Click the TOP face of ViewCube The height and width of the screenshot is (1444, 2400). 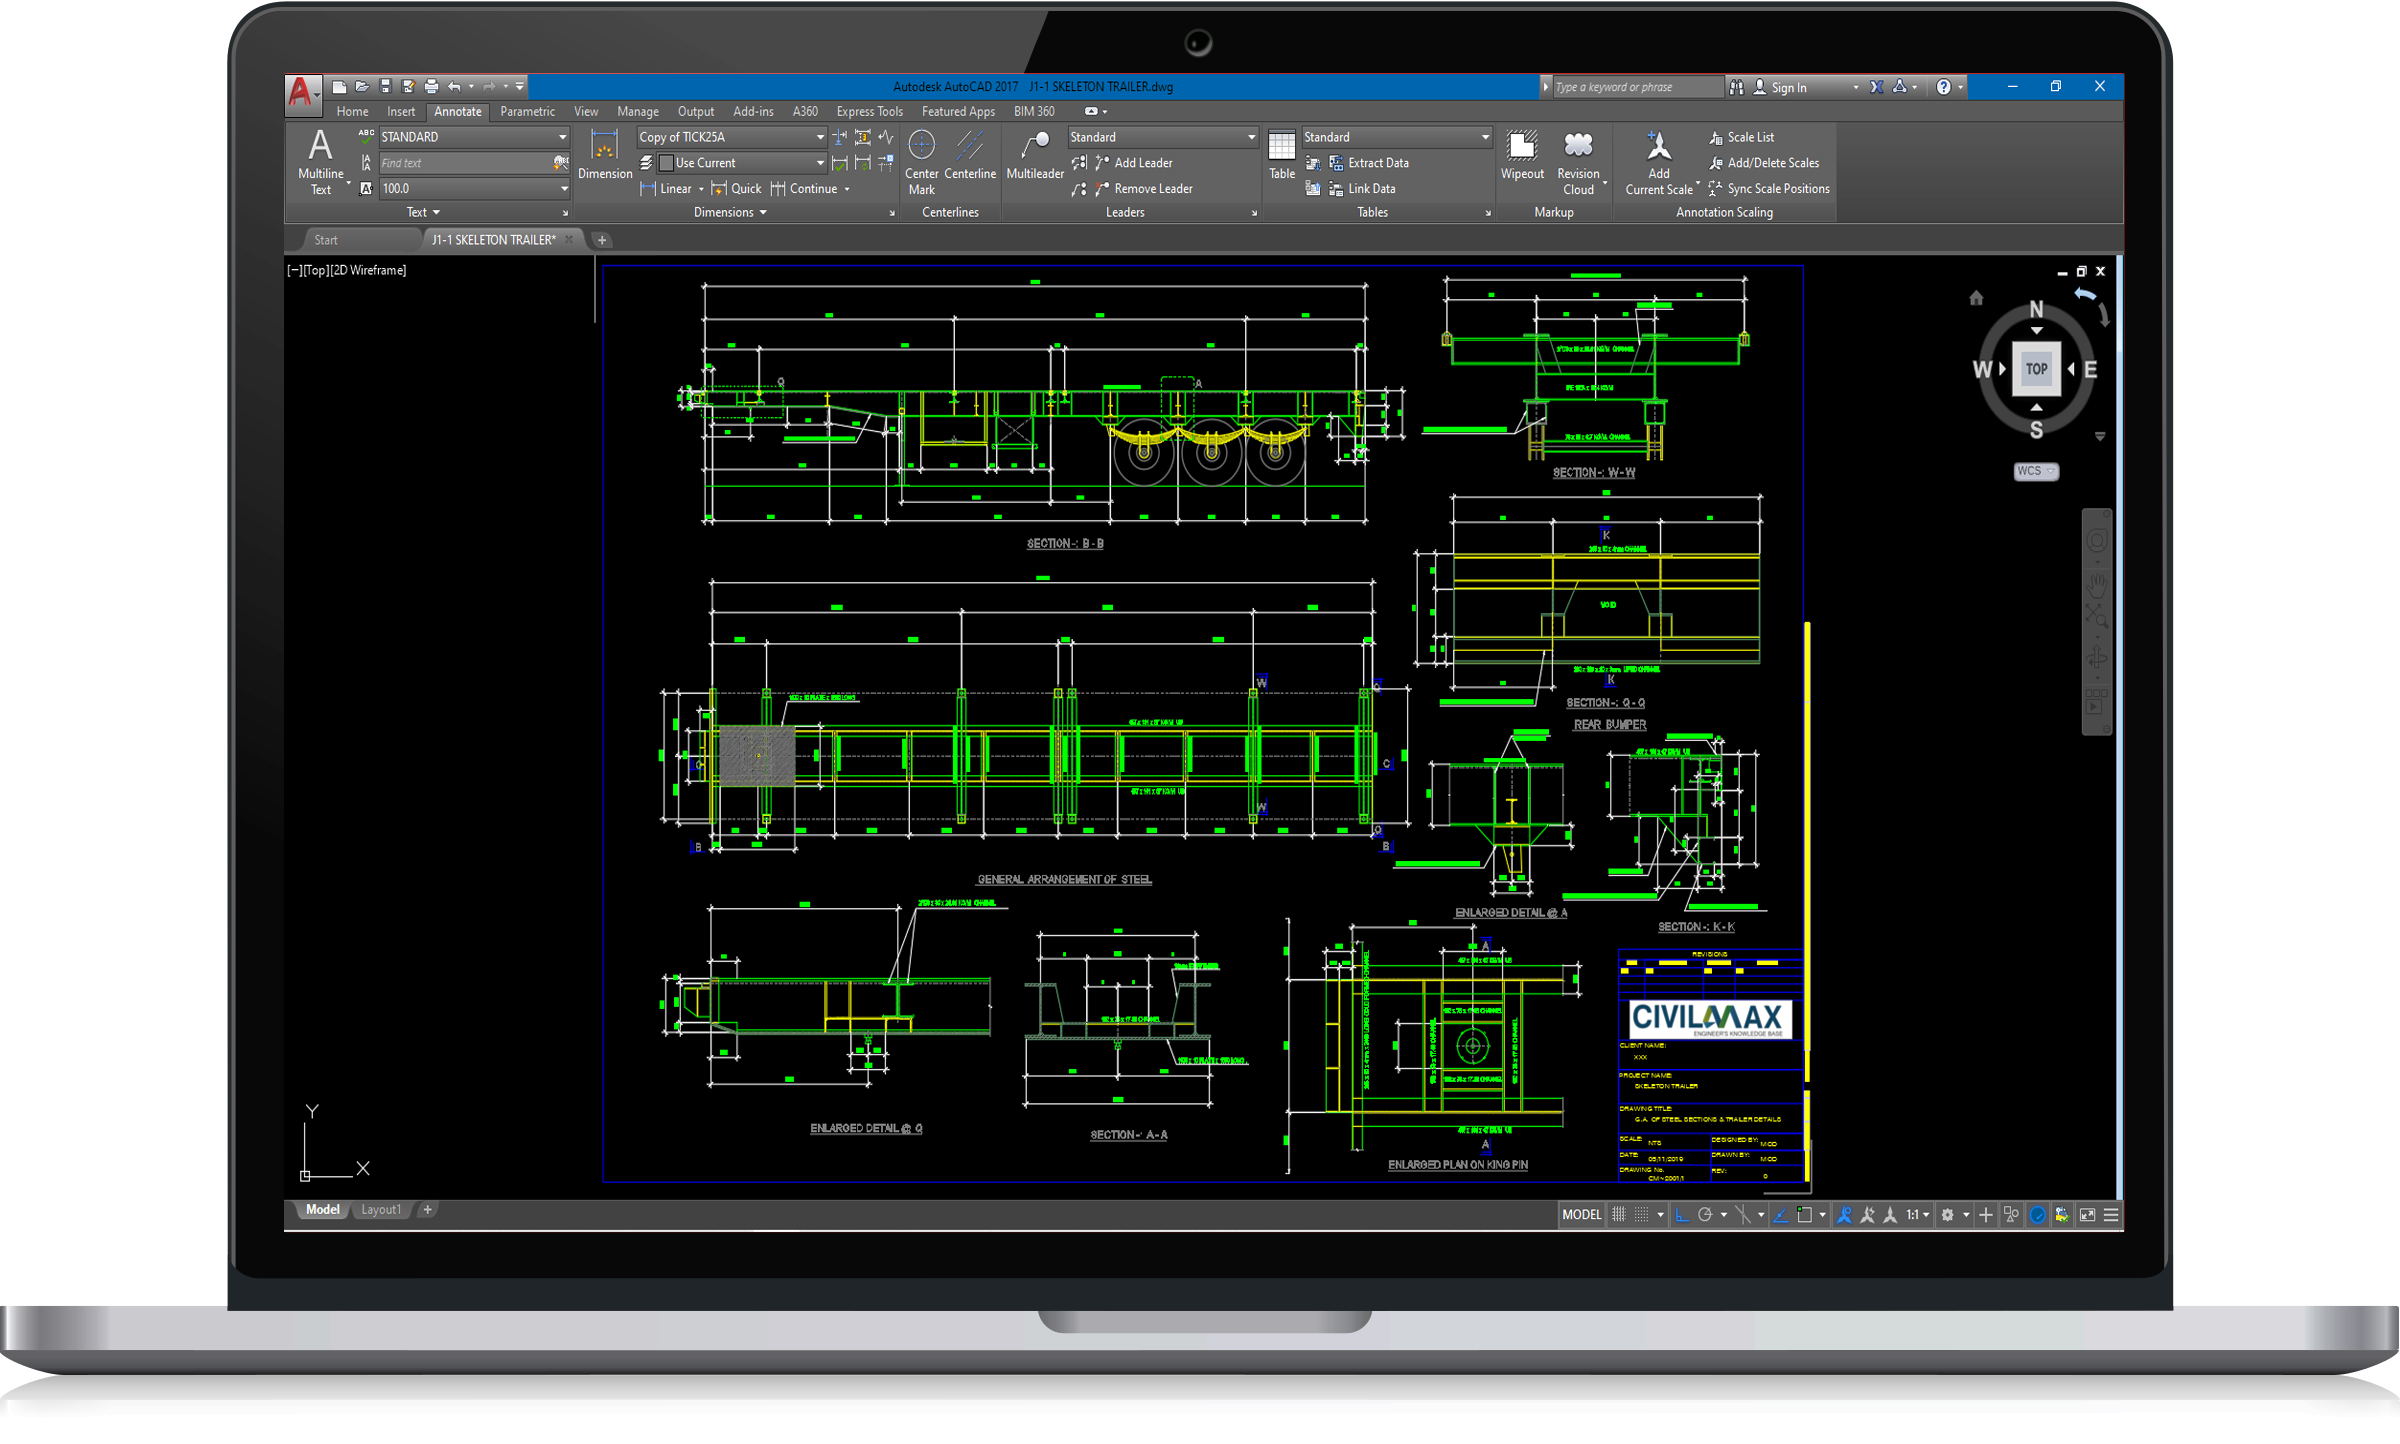(2036, 369)
